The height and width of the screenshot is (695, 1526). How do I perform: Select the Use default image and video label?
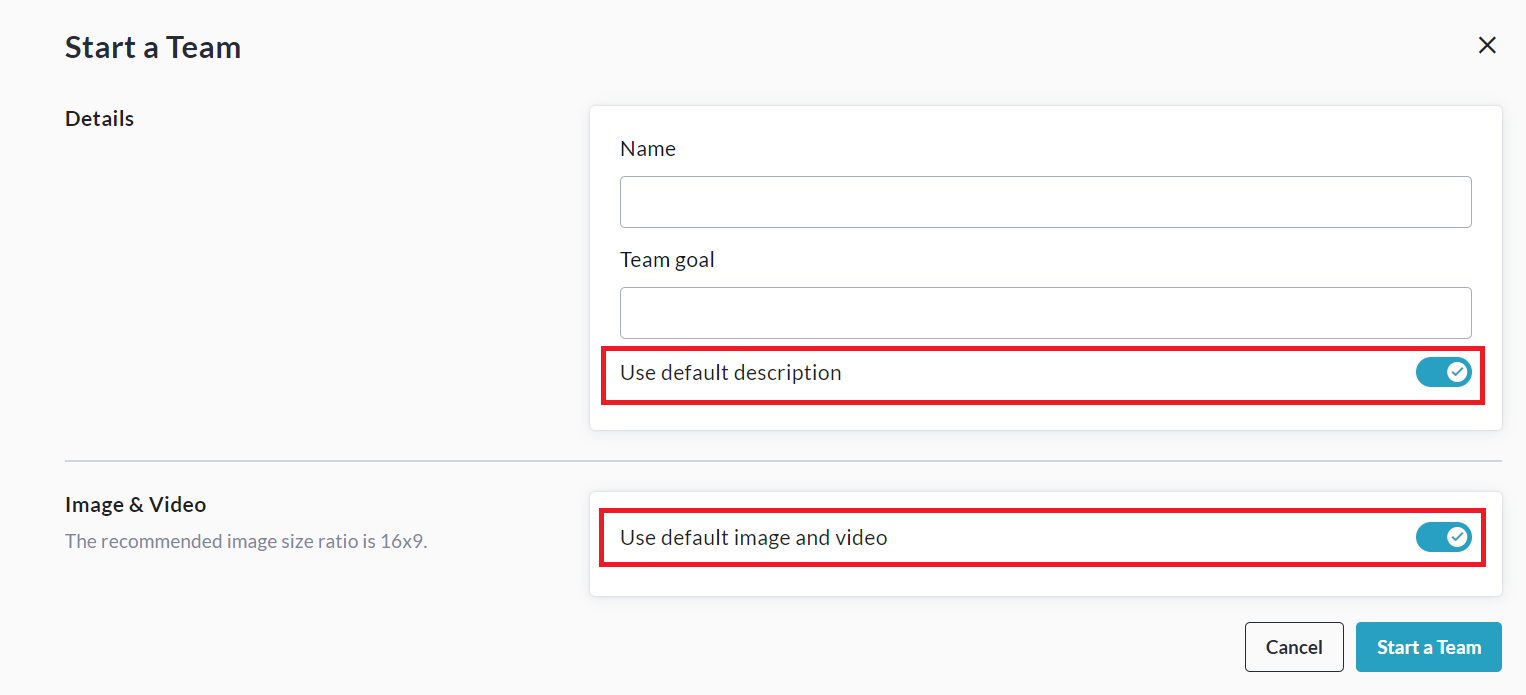753,538
